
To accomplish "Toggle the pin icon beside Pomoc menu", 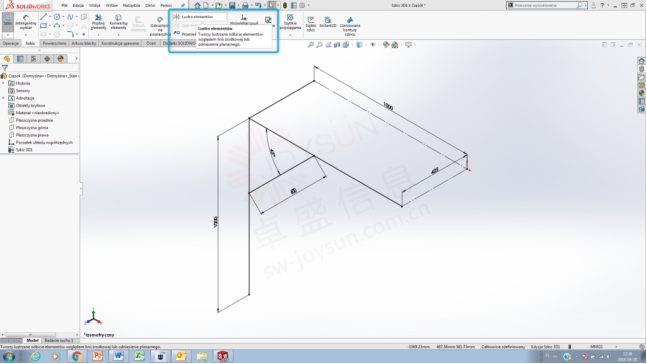I will [x=183, y=5].
